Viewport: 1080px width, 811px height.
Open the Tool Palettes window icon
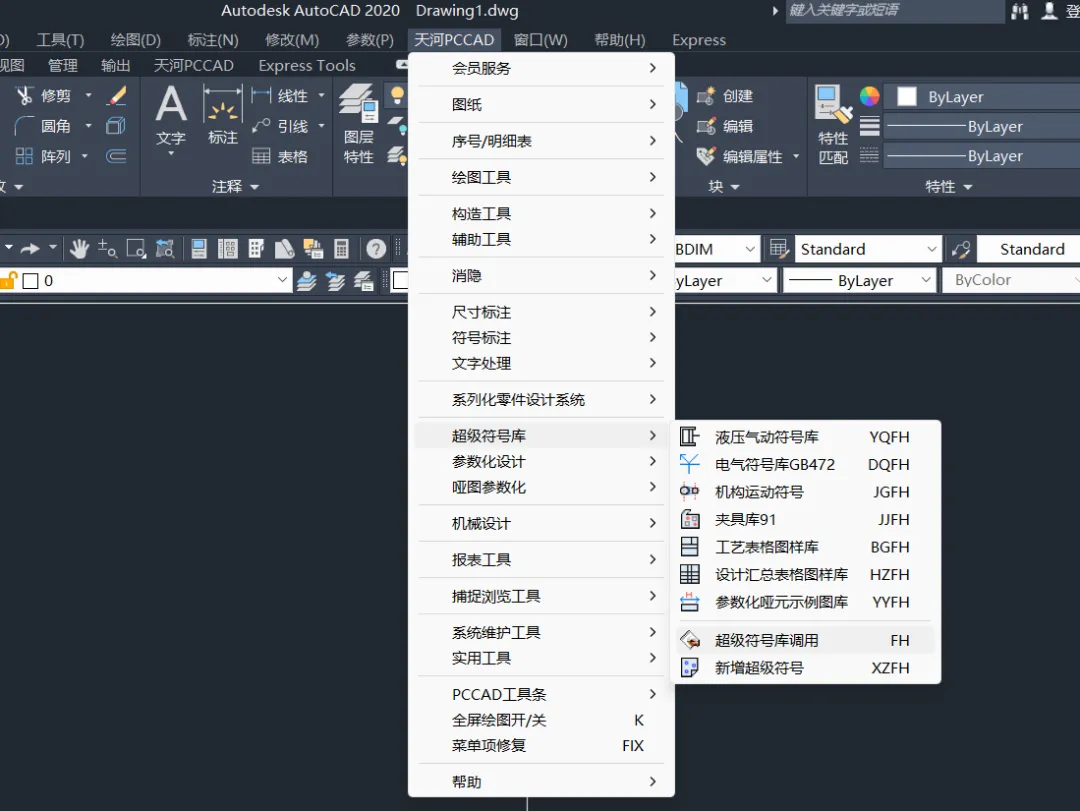(256, 249)
